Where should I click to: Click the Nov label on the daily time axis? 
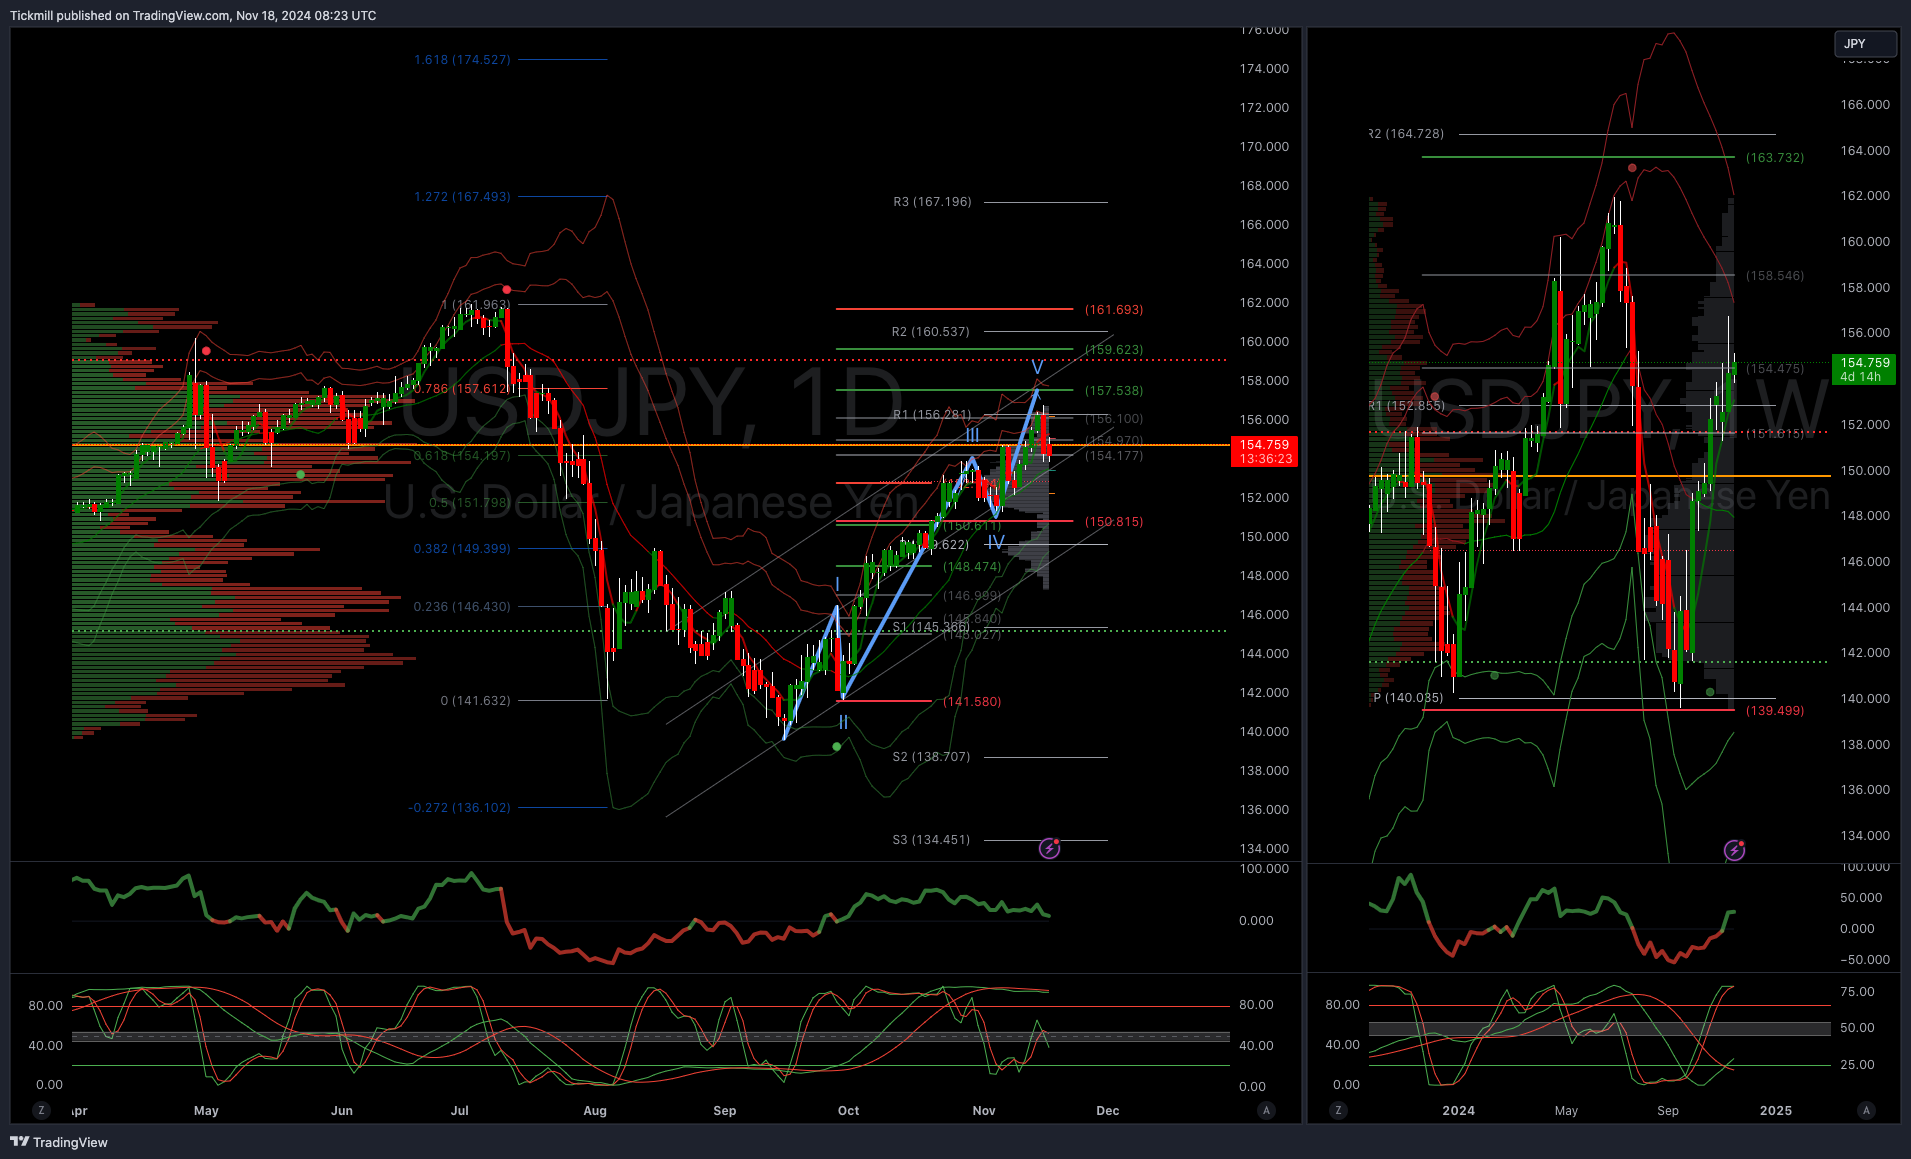click(984, 1111)
